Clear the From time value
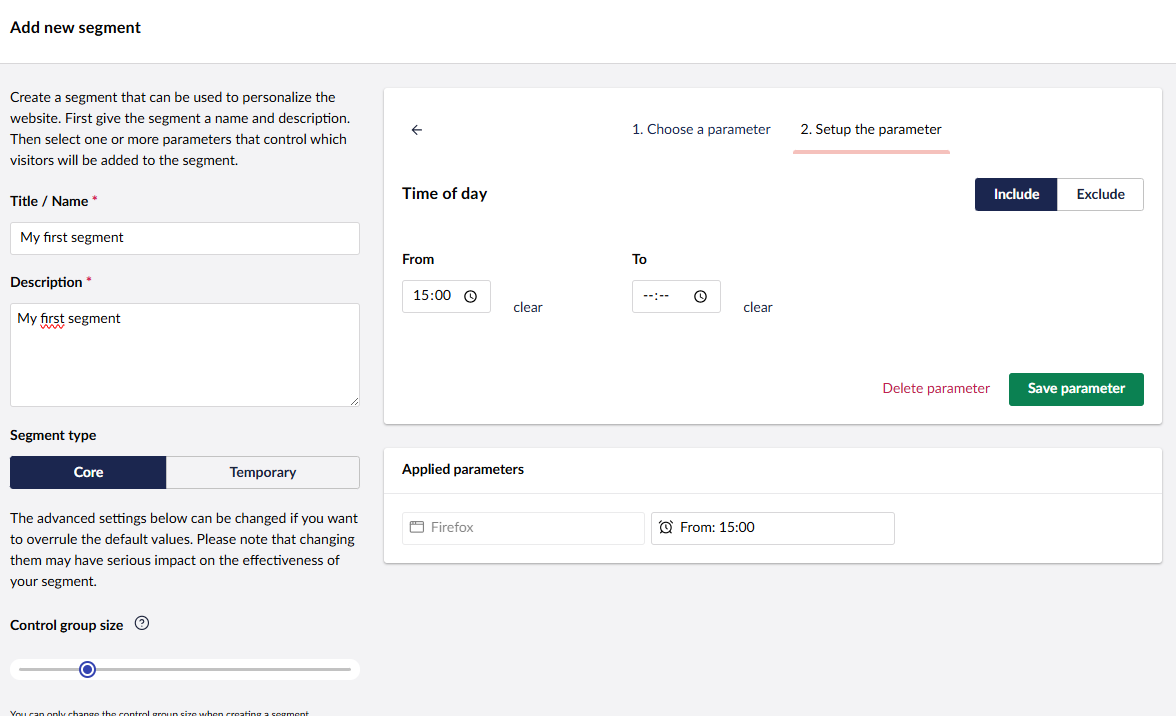Image resolution: width=1176 pixels, height=716 pixels. [528, 307]
